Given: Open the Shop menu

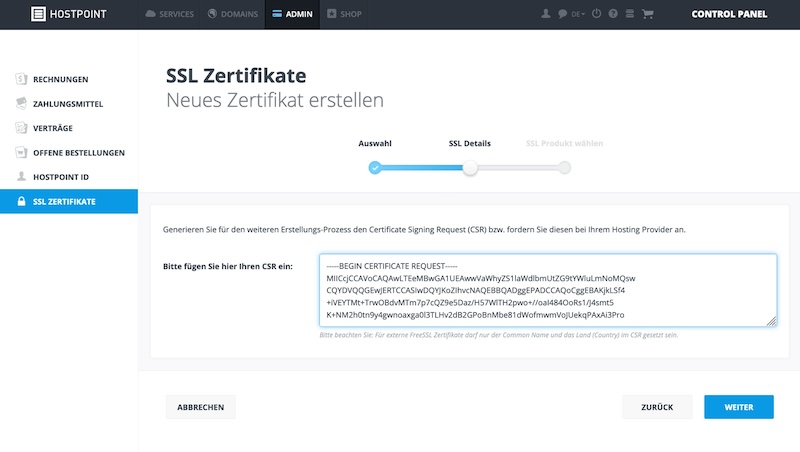Looking at the screenshot, I should (344, 14).
